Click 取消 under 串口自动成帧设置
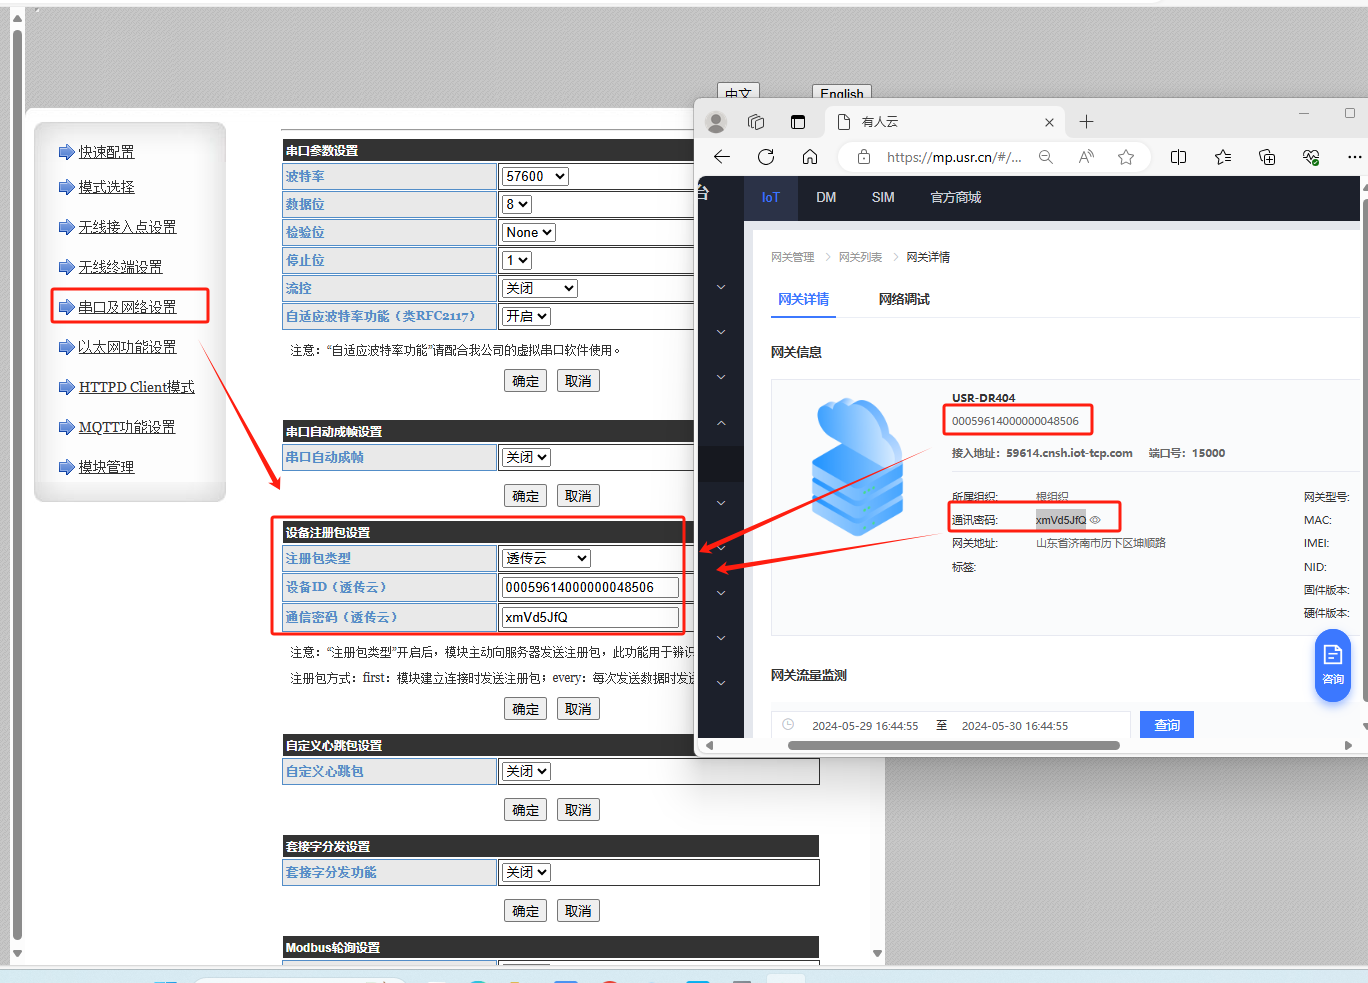1368x983 pixels. 578,496
